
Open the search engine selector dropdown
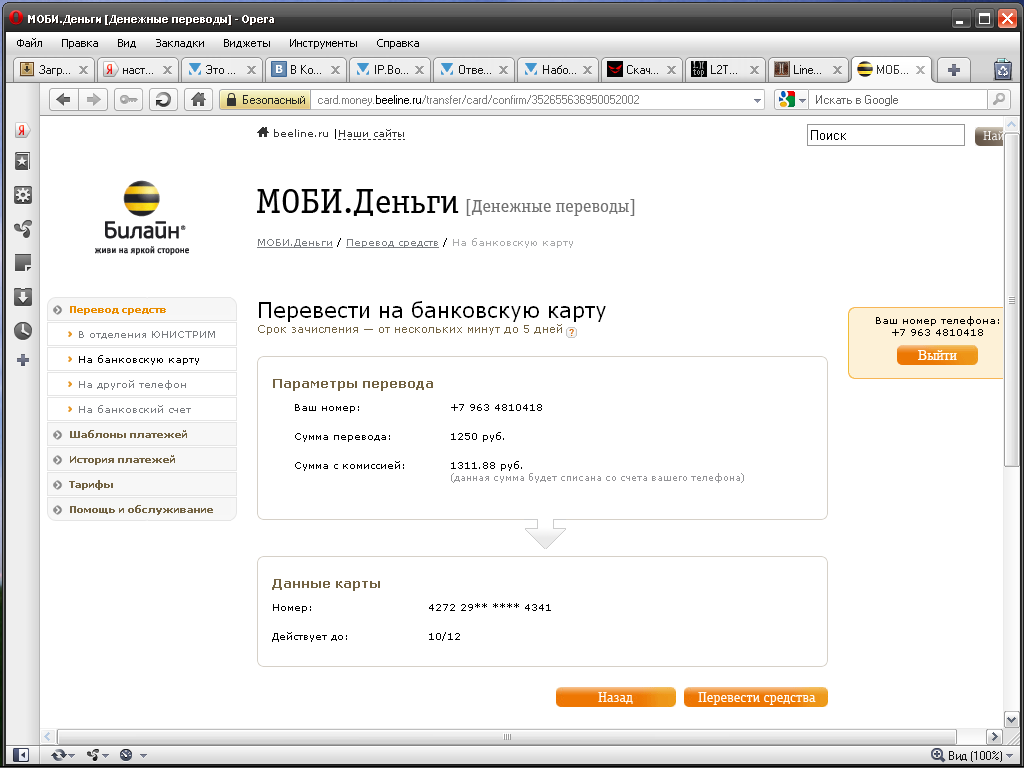[792, 100]
